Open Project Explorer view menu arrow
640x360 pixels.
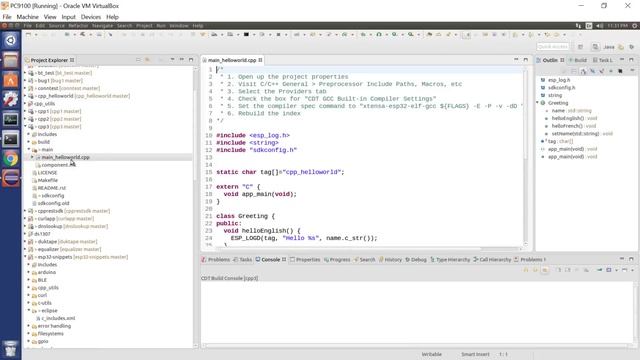pos(172,60)
